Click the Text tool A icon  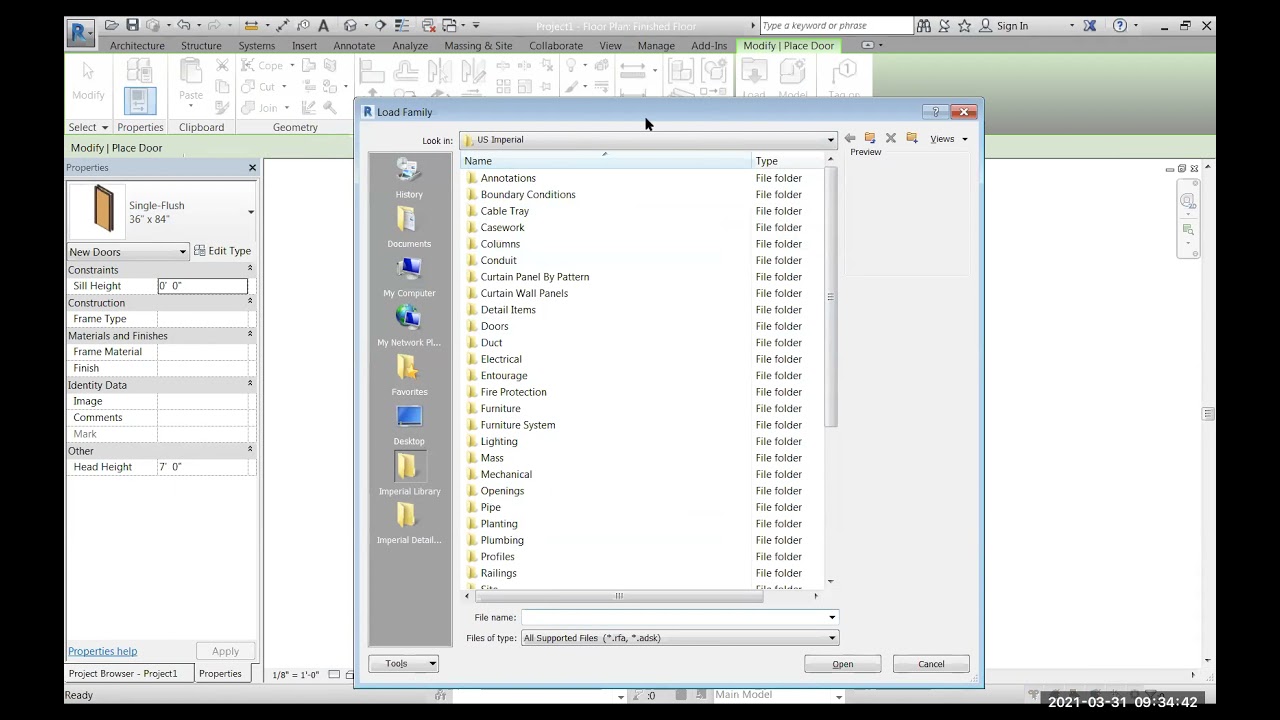click(x=323, y=25)
